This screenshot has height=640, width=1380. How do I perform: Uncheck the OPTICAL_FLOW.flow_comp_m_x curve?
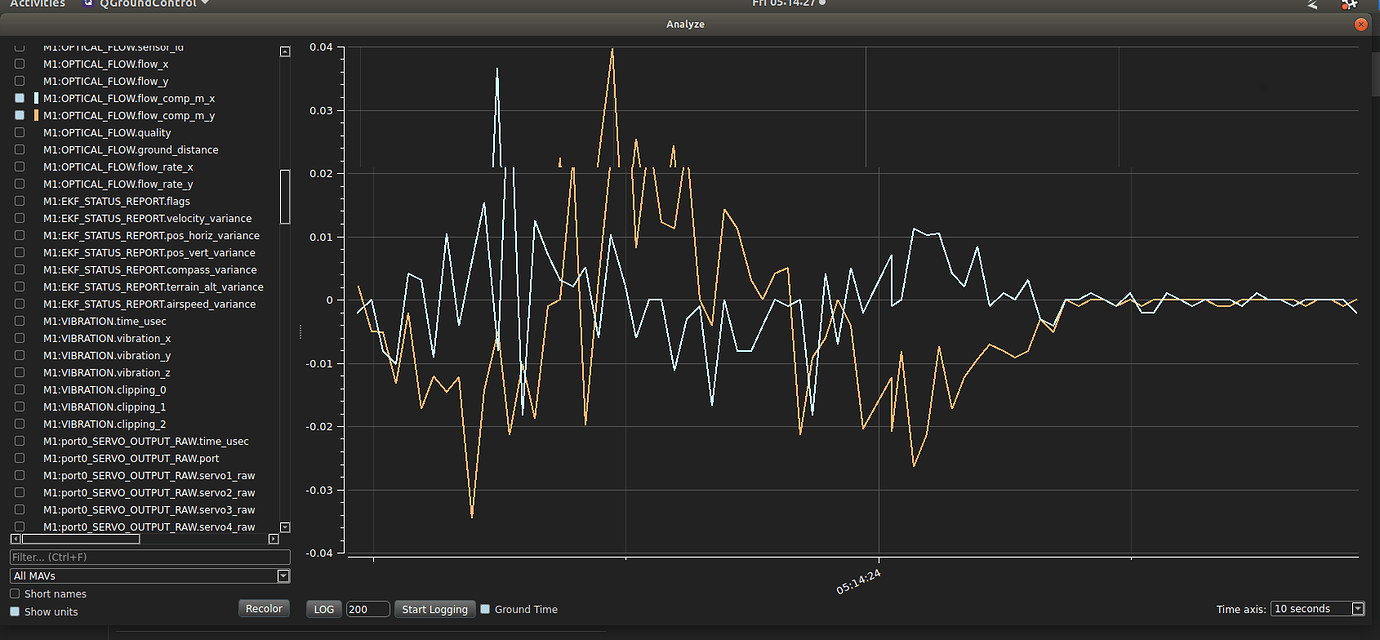(19, 99)
